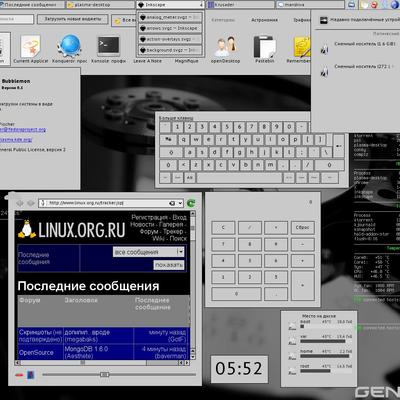
Task: Open the 'Галерея' link
Action: [x=171, y=224]
